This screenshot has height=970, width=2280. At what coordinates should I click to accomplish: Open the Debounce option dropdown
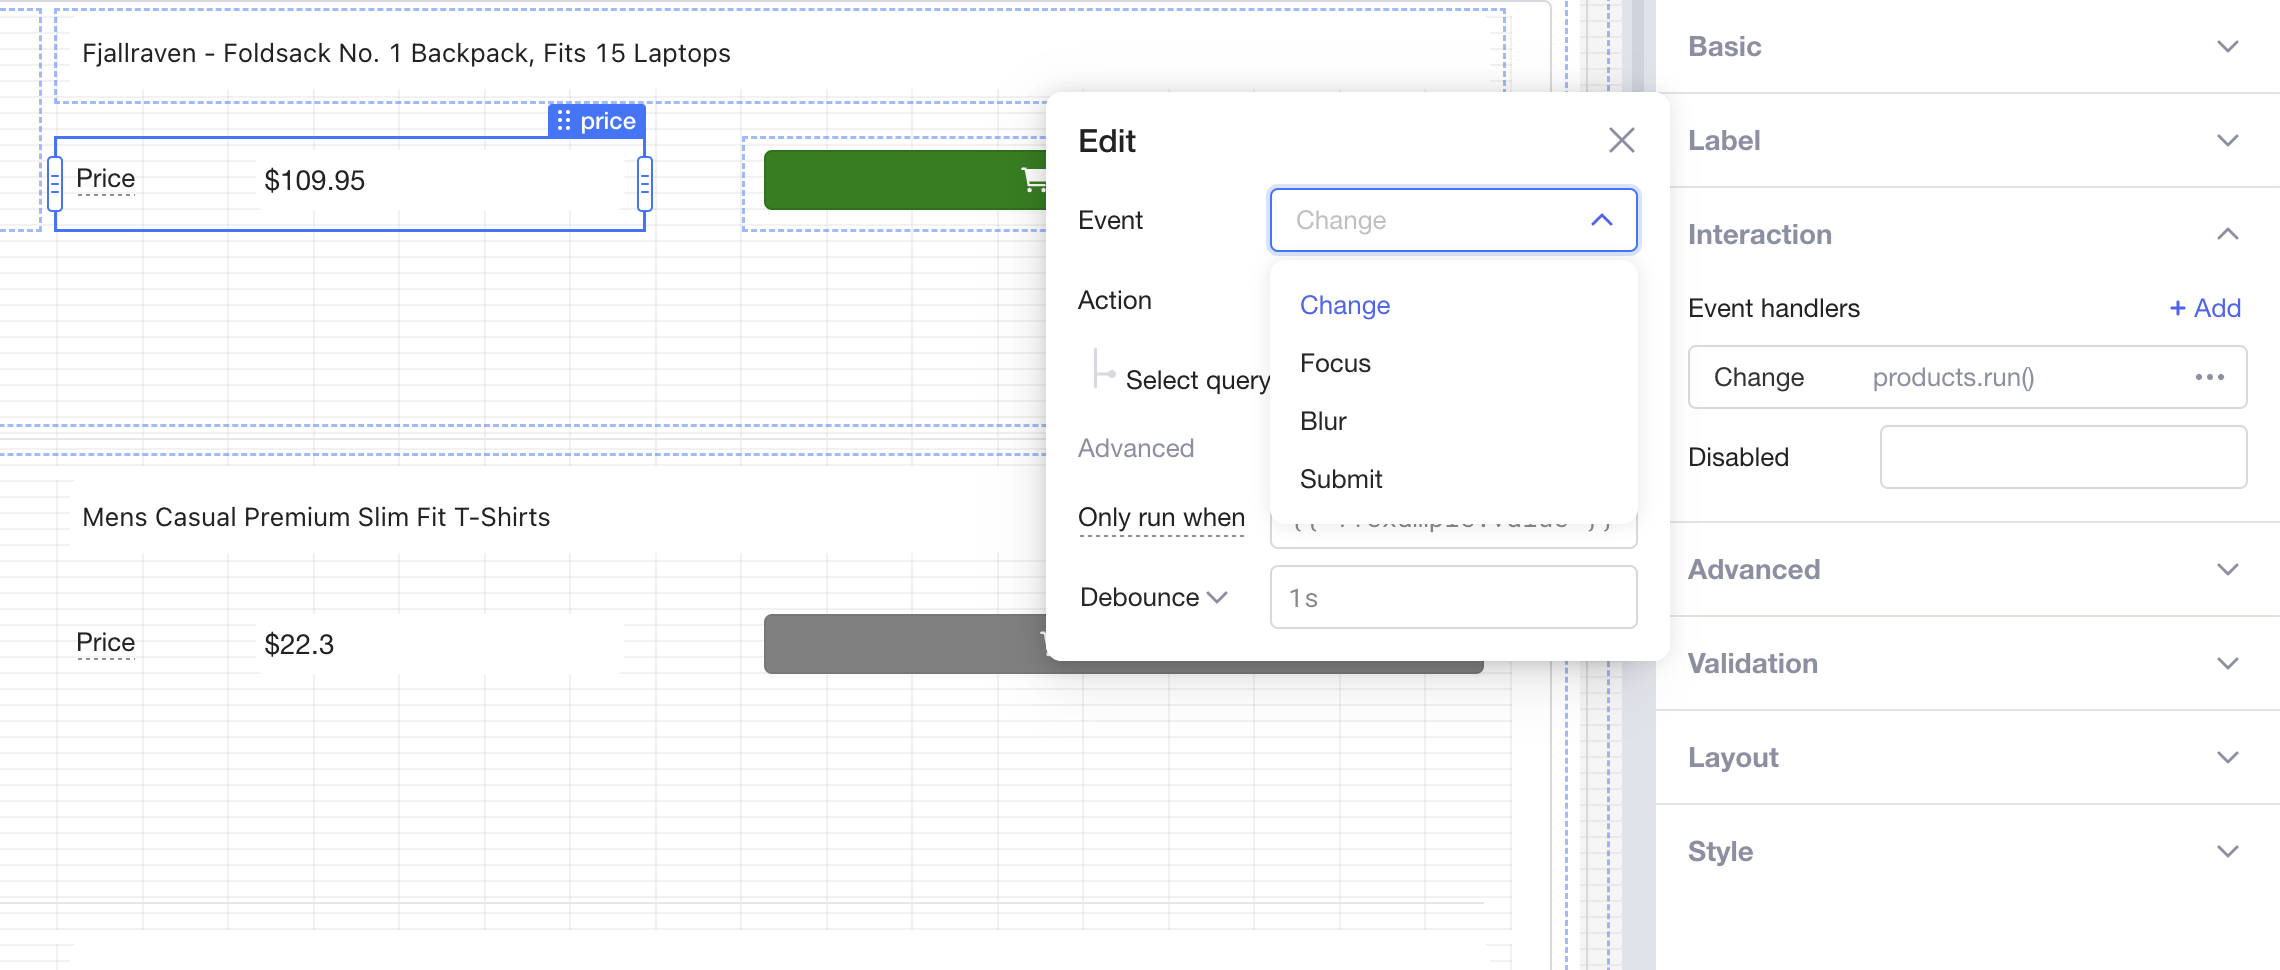1153,597
